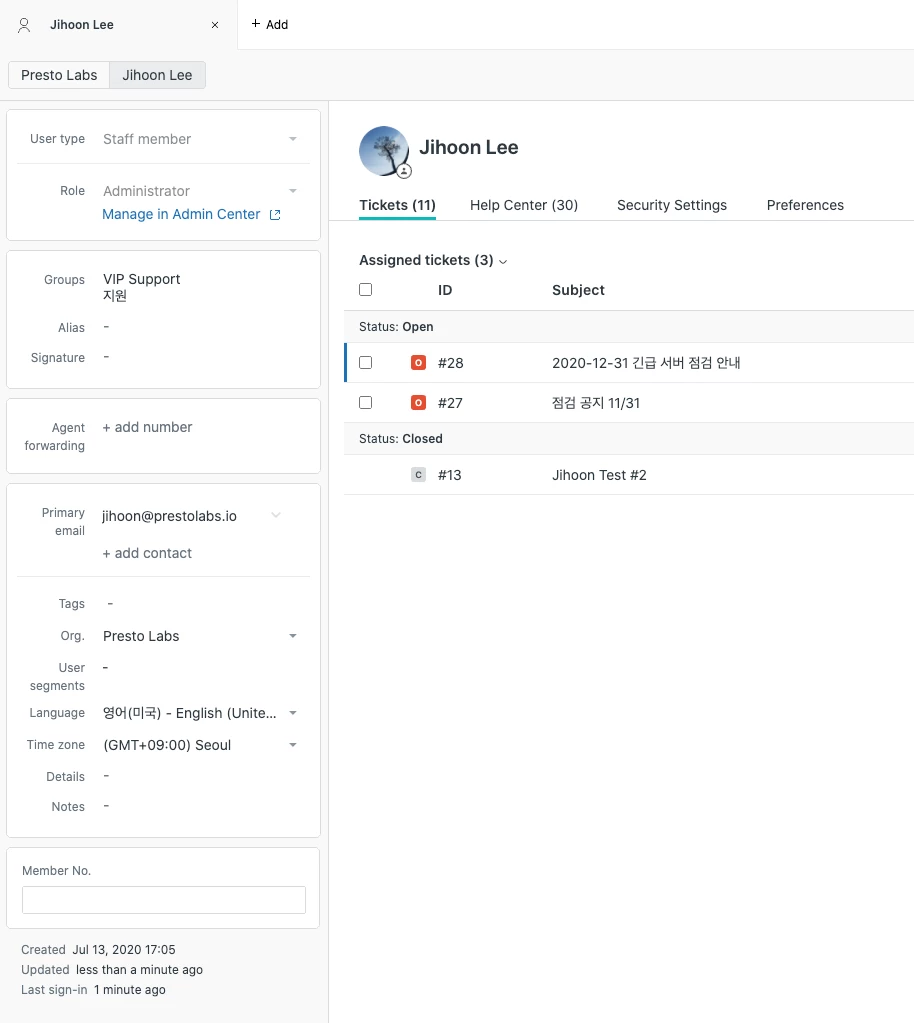Click the open status icon for #28

(418, 363)
